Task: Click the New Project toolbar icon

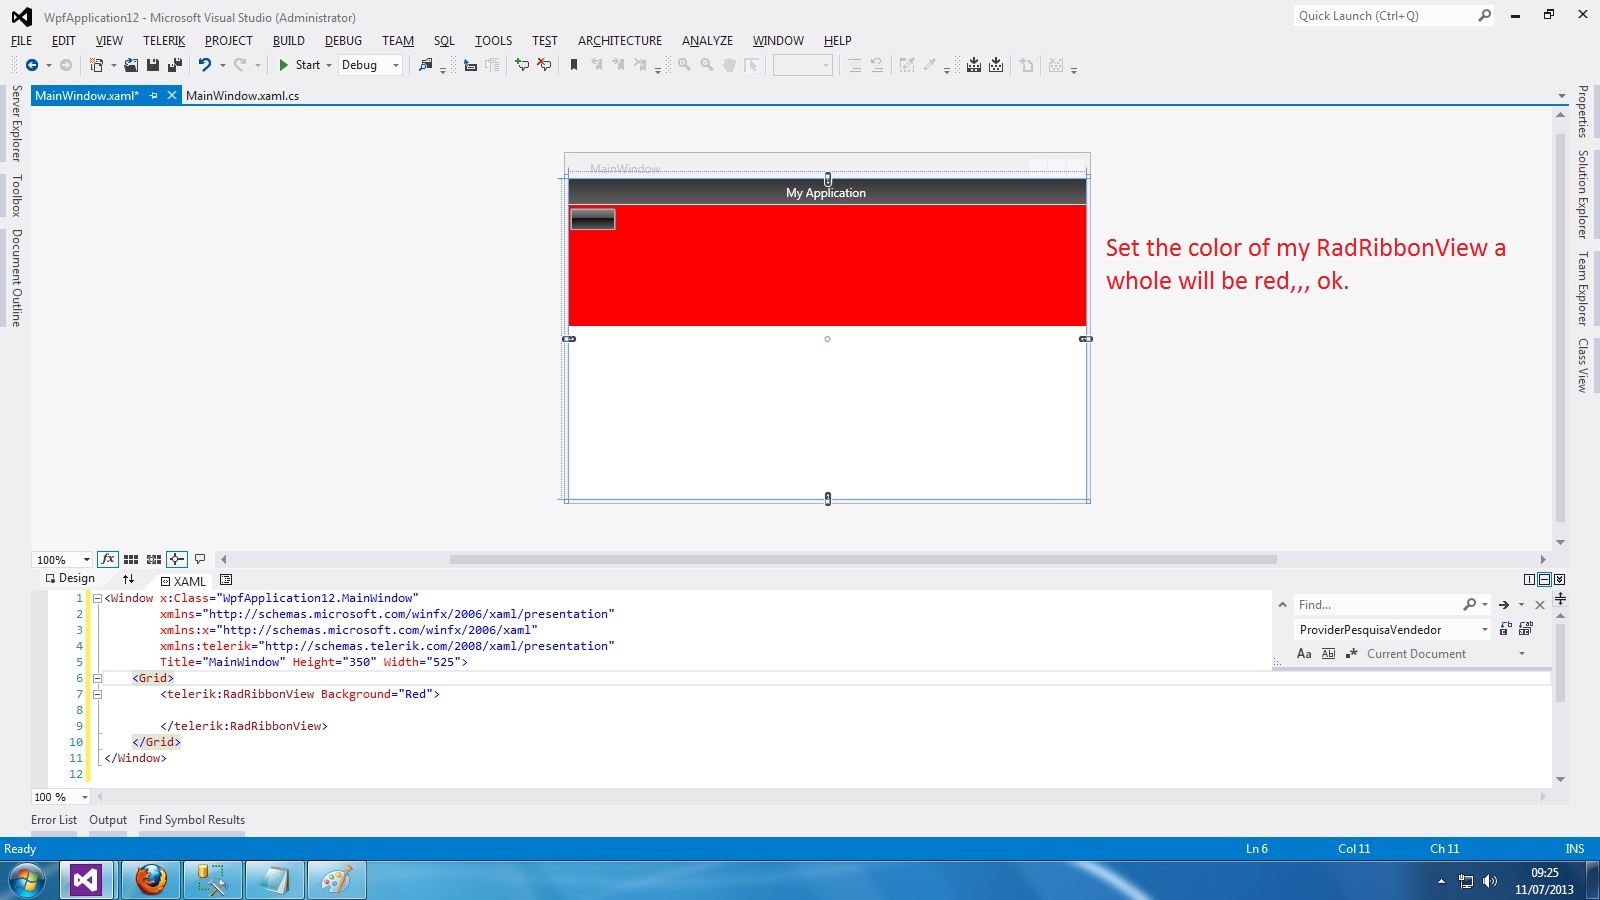Action: [97, 65]
